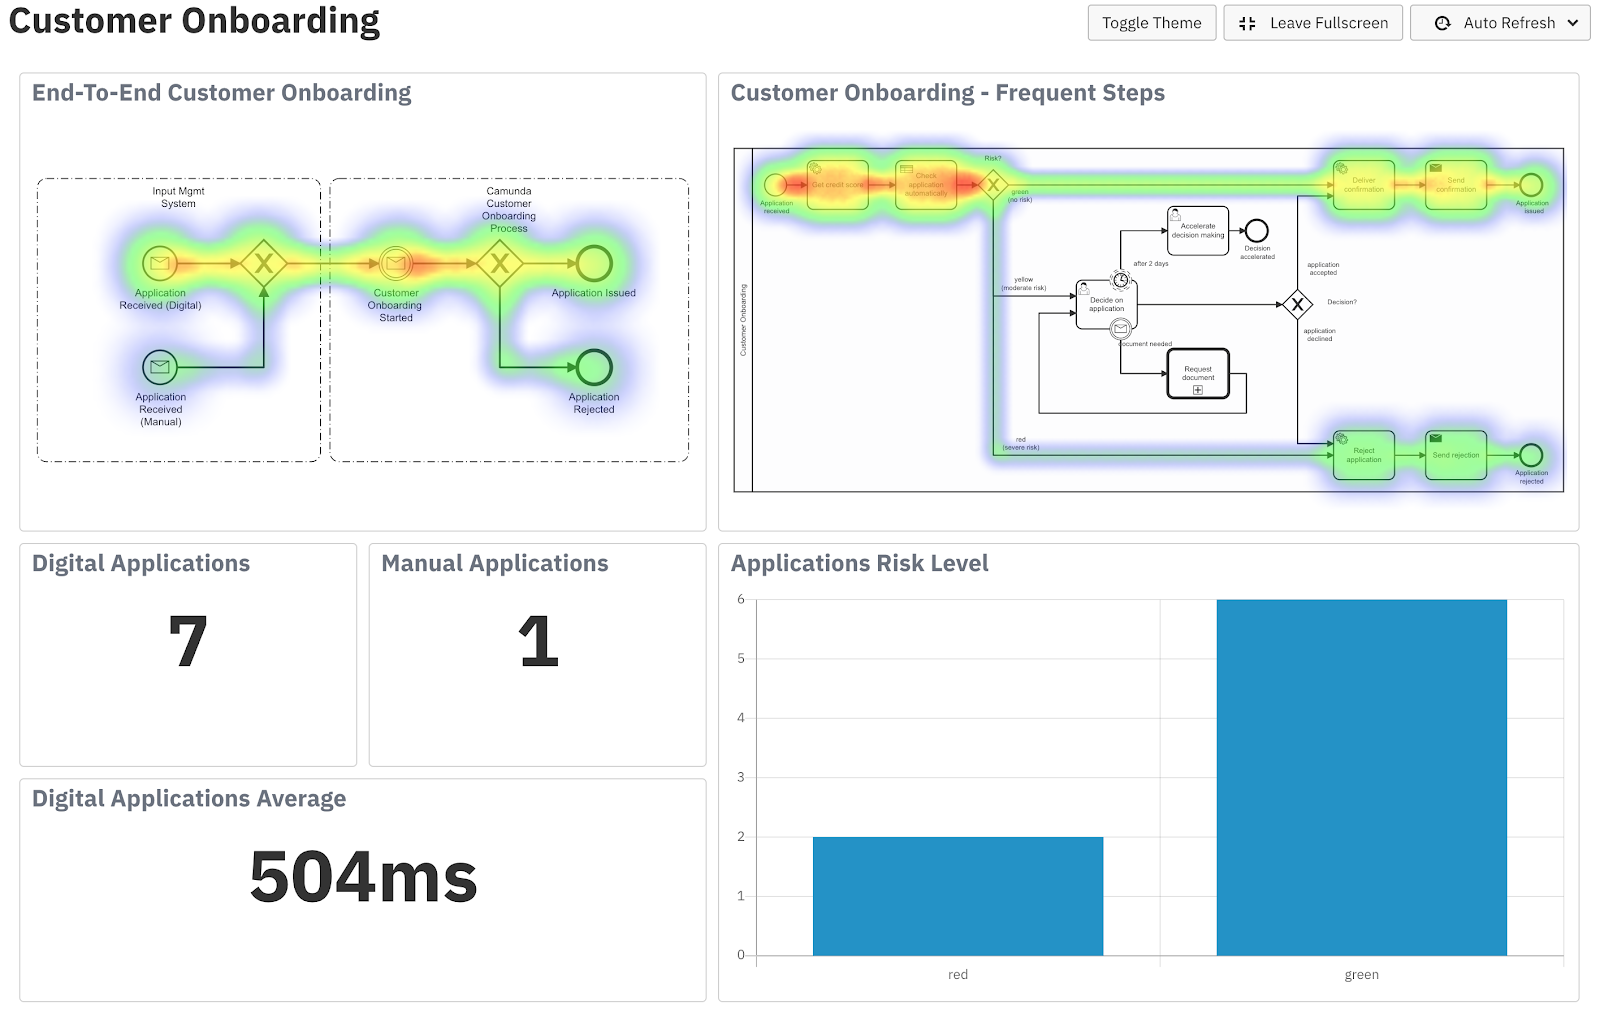Select the Accelerate decision making task
This screenshot has height=1009, width=1600.
[x=1198, y=231]
